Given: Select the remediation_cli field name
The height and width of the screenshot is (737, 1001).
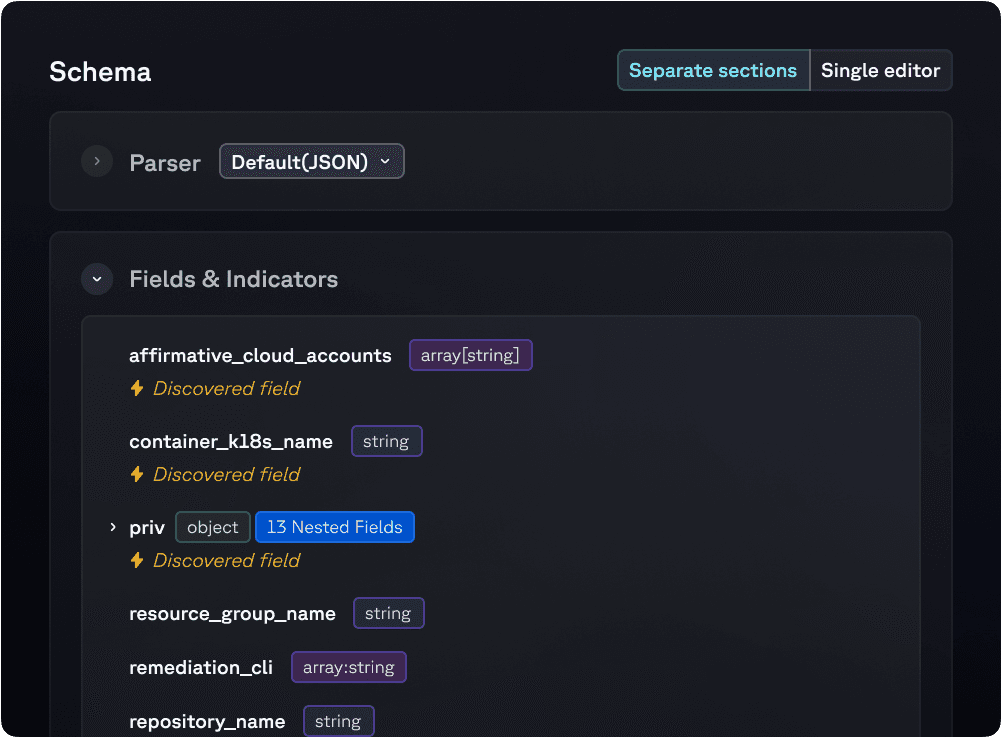Looking at the screenshot, I should click(x=201, y=667).
